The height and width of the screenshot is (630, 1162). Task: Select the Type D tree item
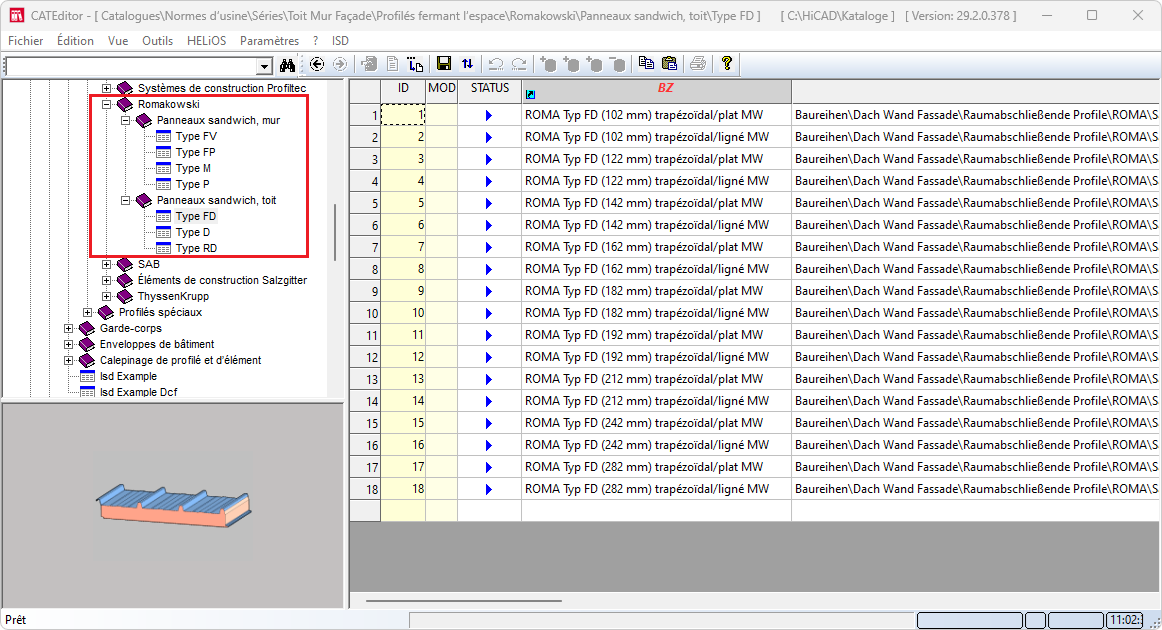tap(193, 232)
